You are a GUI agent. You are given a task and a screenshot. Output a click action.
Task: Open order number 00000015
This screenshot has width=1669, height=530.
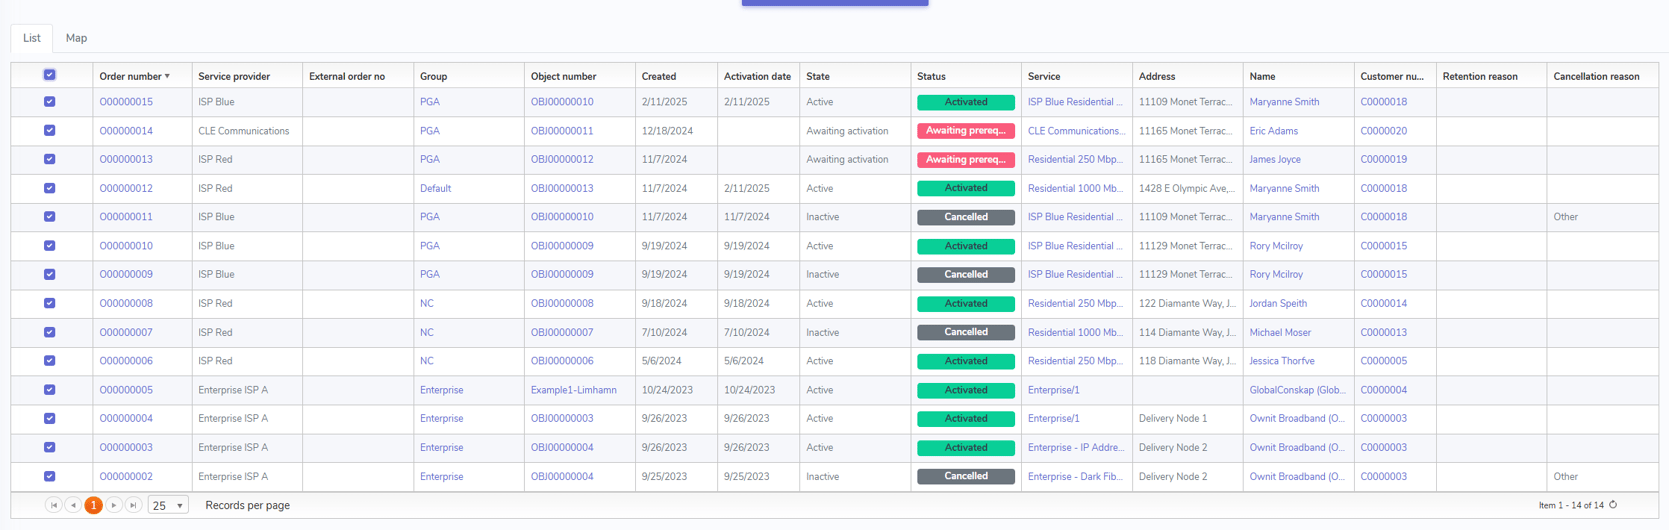126,102
